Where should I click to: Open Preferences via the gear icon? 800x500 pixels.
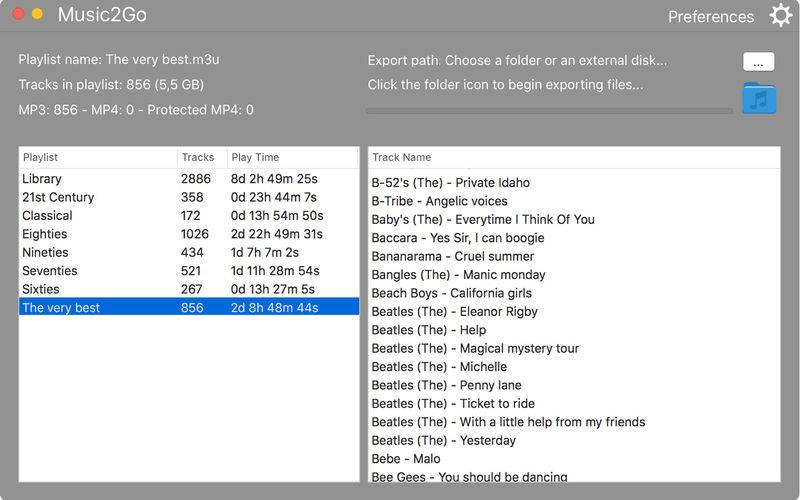781,15
